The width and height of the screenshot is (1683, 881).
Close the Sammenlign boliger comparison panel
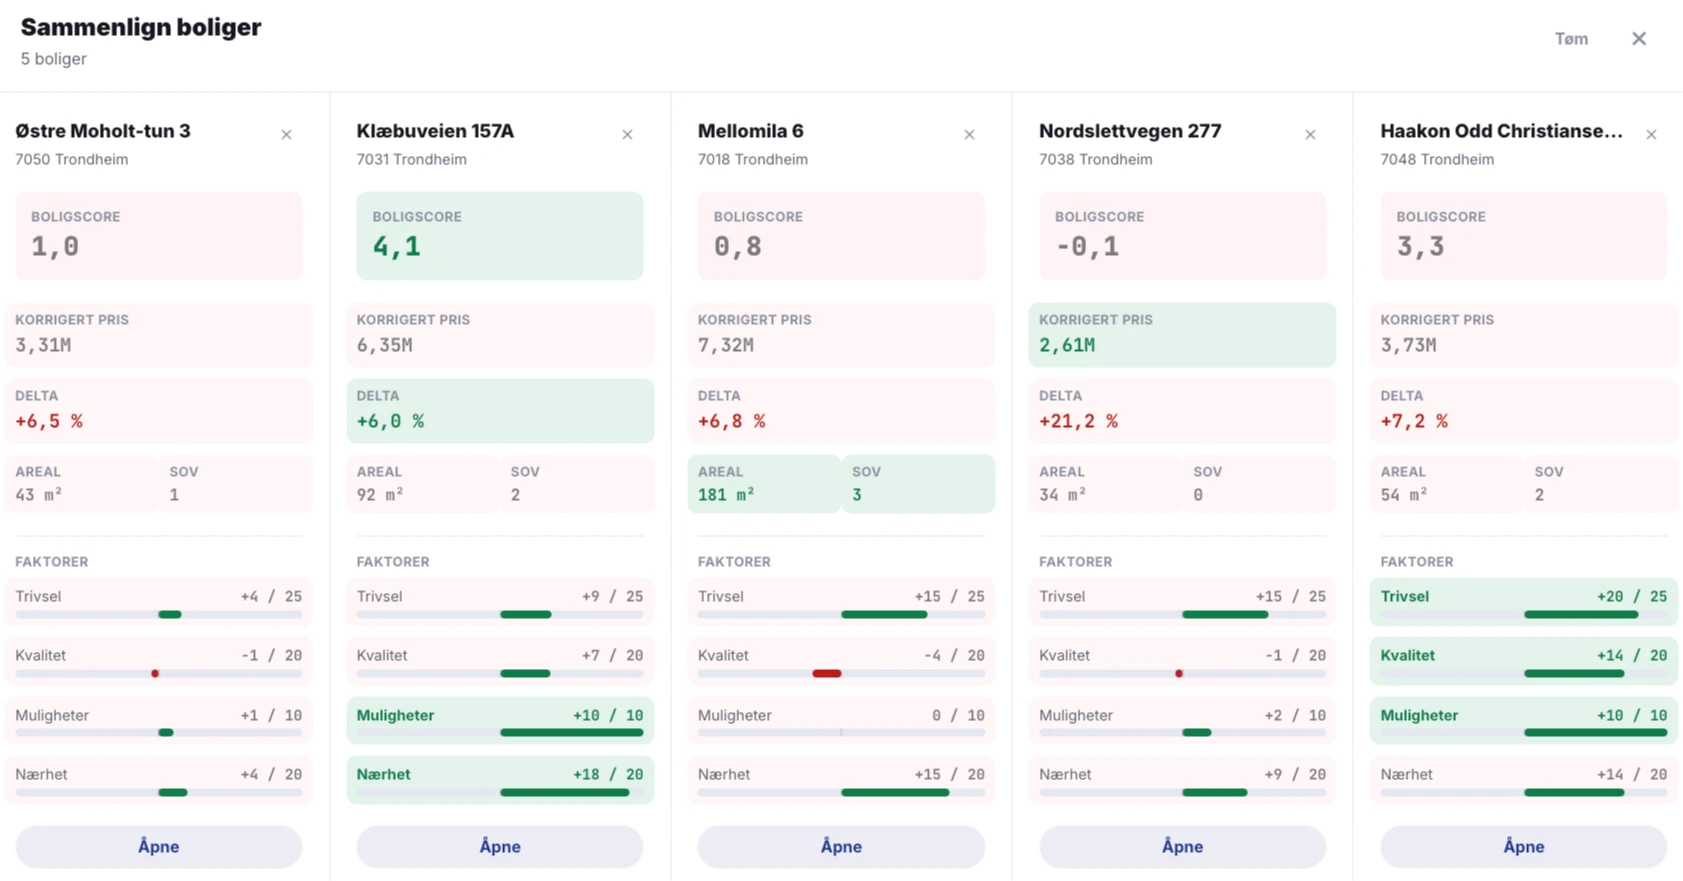coord(1639,39)
